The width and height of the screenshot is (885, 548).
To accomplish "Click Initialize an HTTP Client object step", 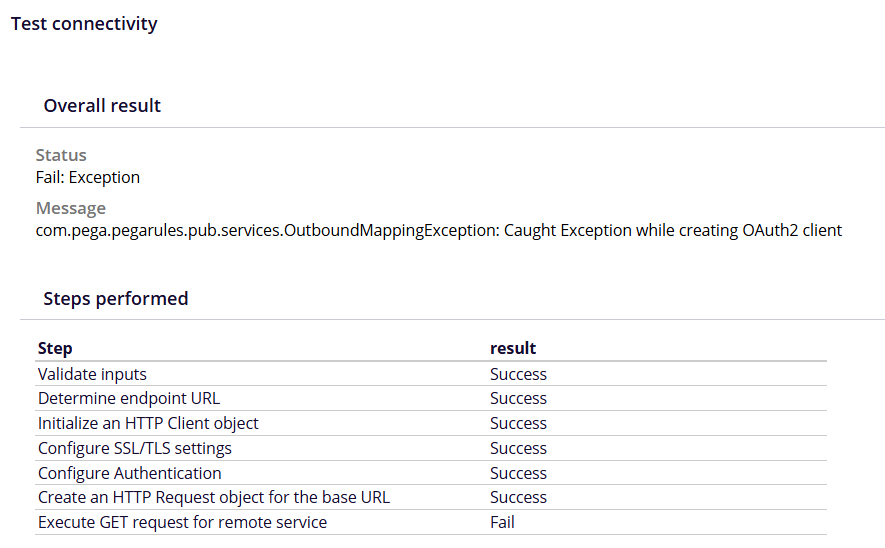I will click(x=148, y=424).
